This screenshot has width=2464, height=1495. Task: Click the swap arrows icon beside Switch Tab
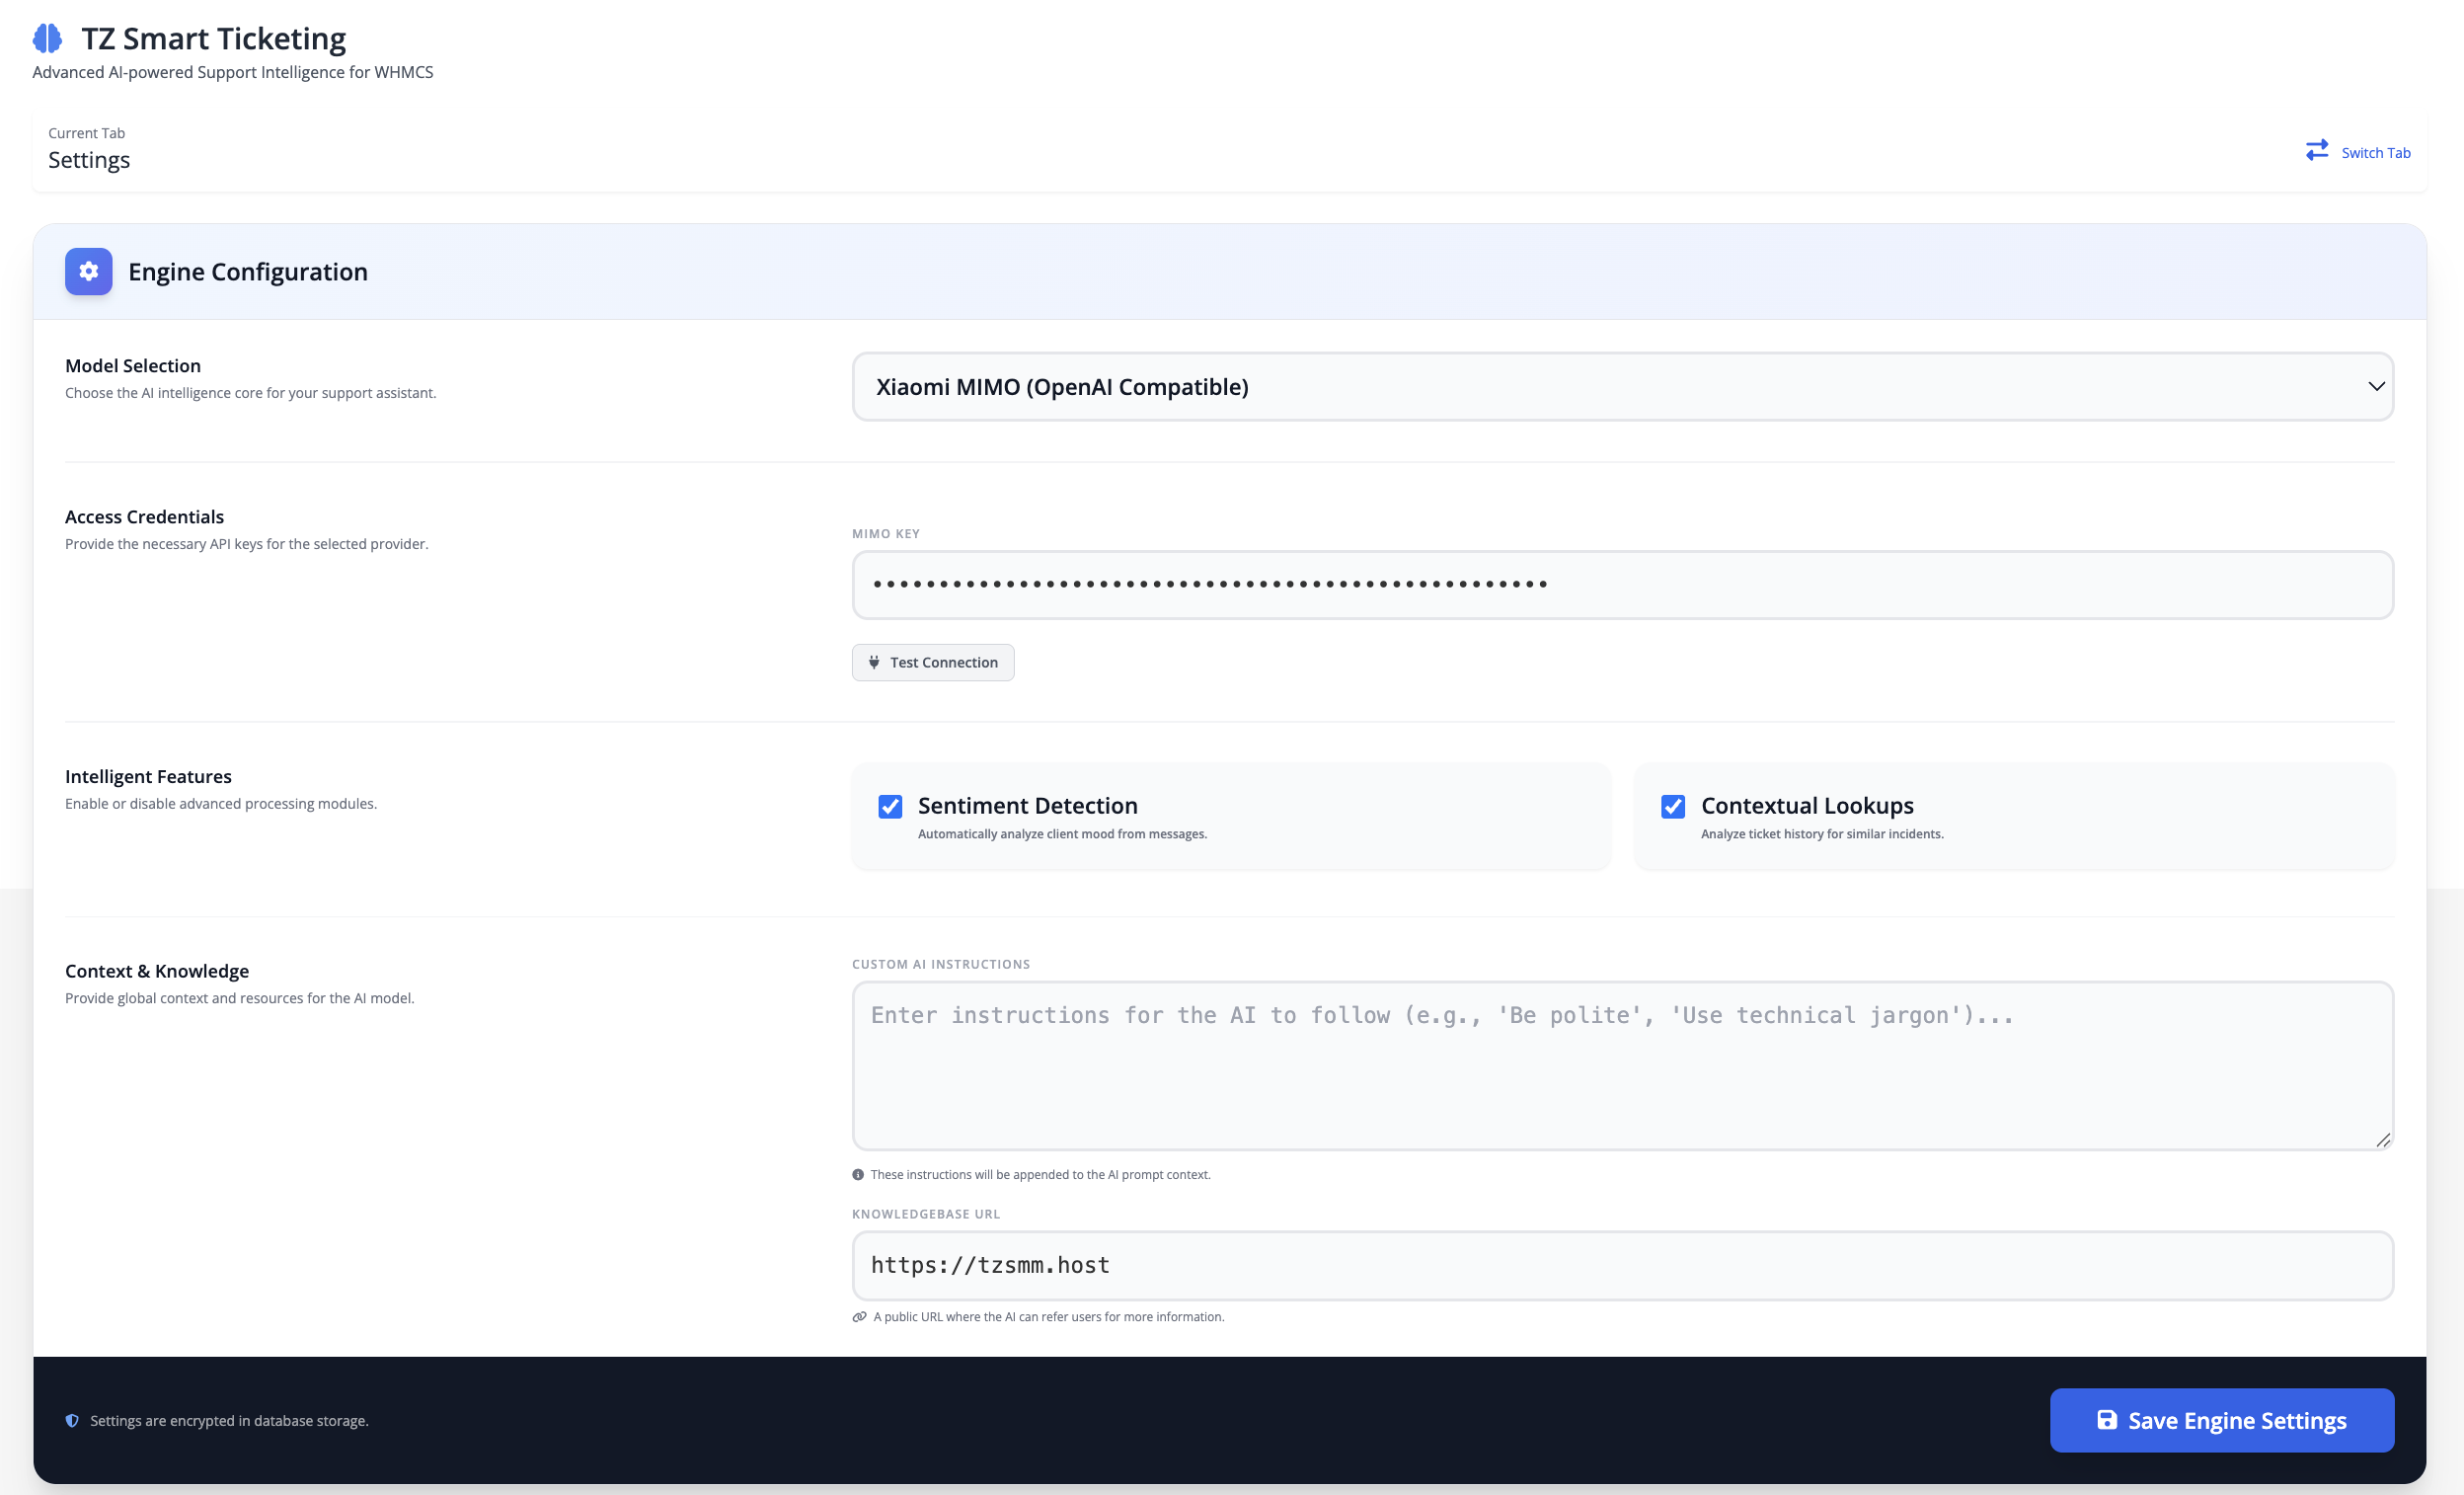click(2319, 151)
